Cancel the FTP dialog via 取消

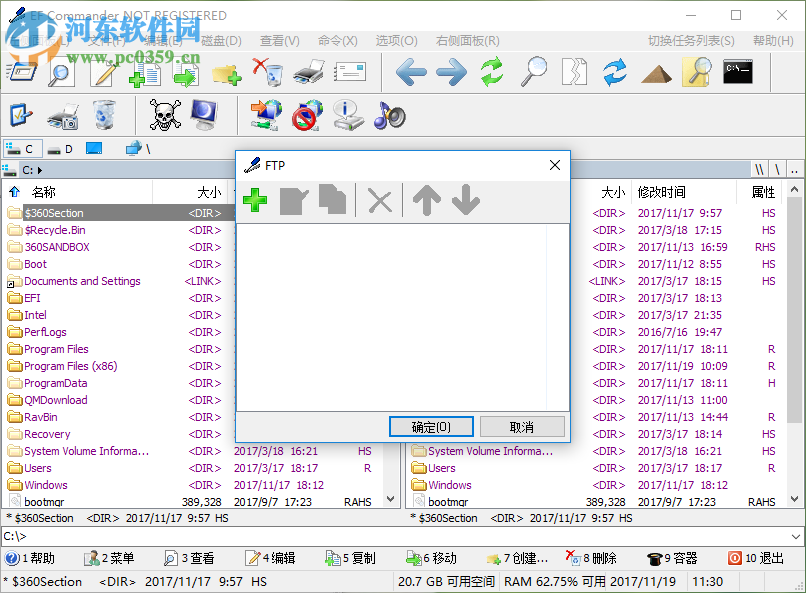(521, 426)
